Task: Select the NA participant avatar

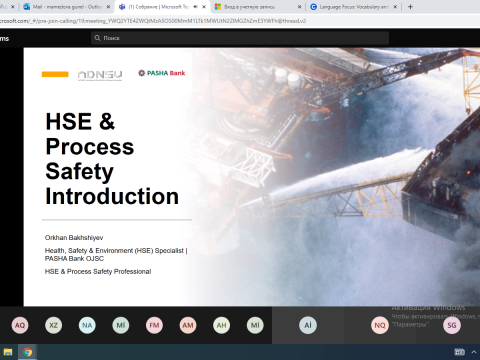Action: click(x=87, y=325)
